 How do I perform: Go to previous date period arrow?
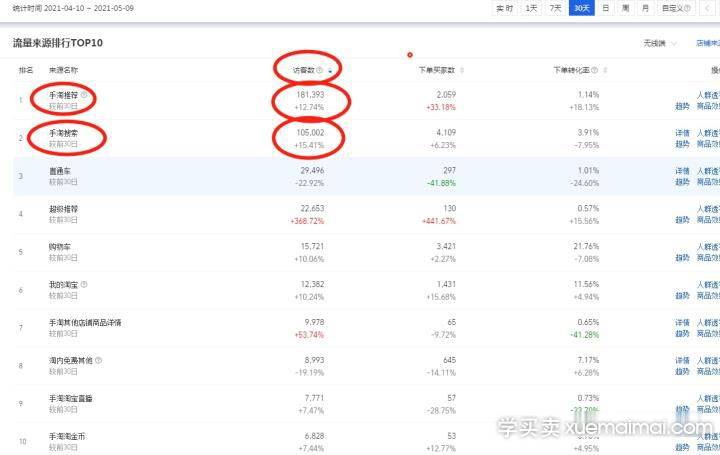(x=707, y=8)
